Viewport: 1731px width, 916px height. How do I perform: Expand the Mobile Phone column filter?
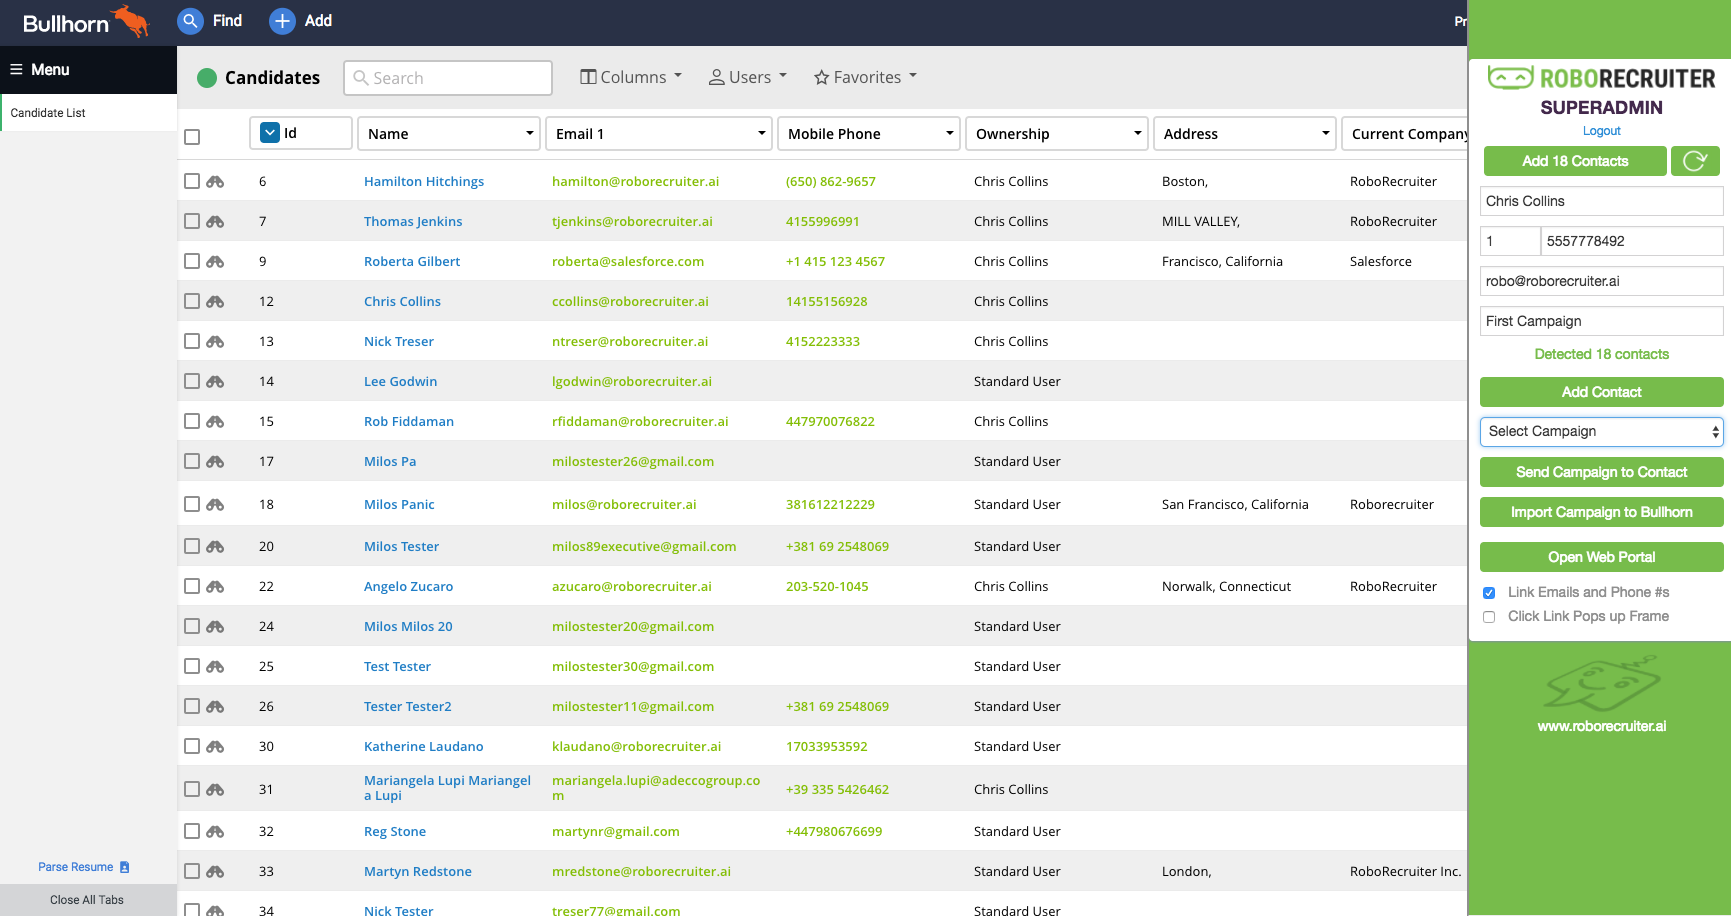tap(950, 134)
